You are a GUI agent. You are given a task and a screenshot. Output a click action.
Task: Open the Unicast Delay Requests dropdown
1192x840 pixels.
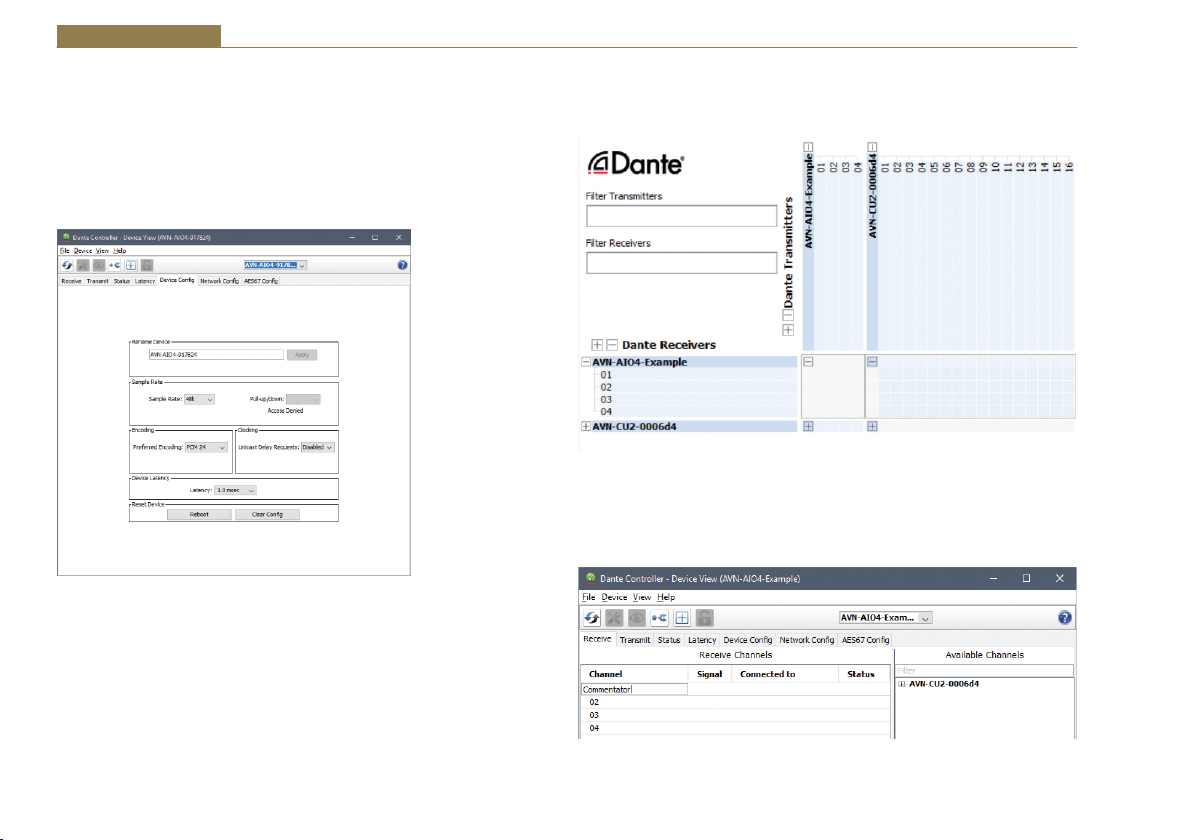pos(318,448)
